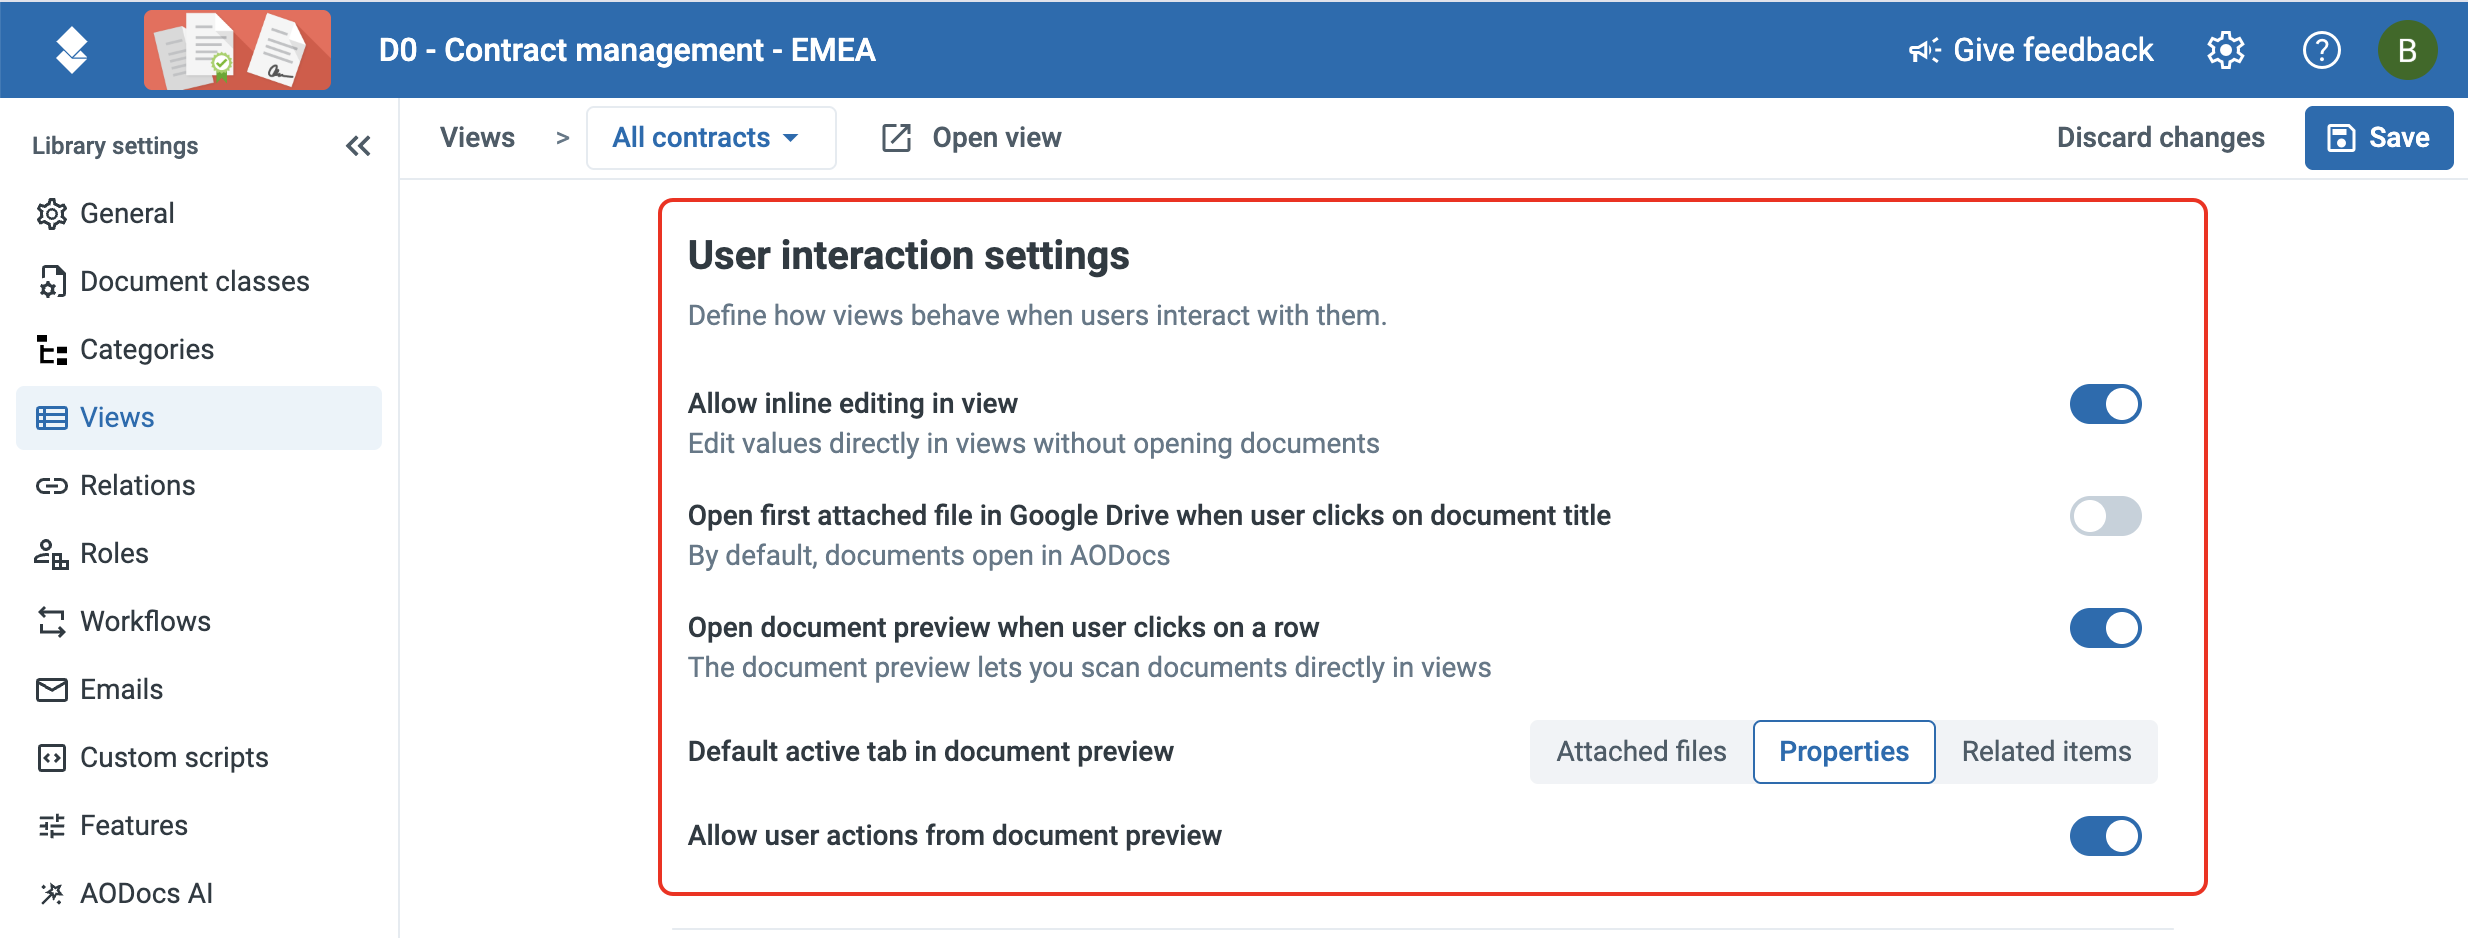The image size is (2468, 938).
Task: Open the user avatar B menu
Action: [2407, 50]
